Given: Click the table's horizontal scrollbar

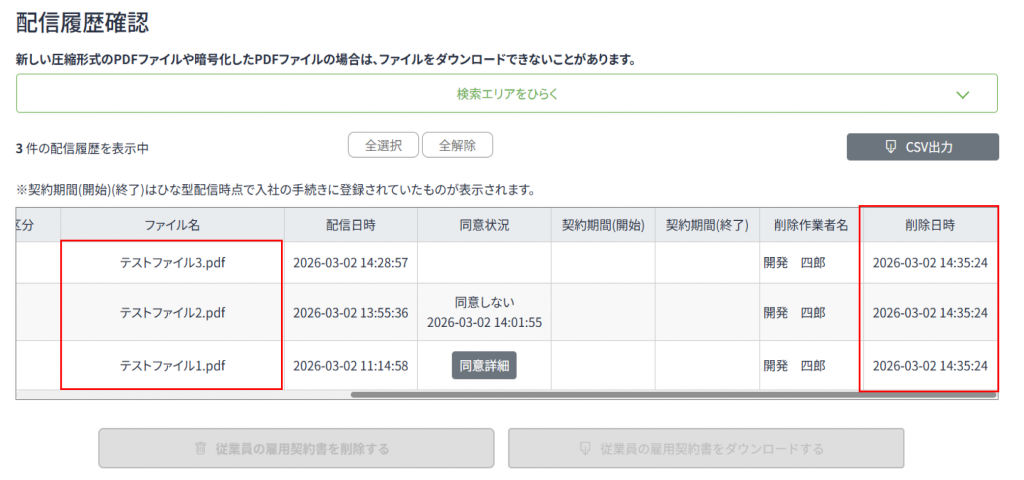Looking at the screenshot, I should [672, 395].
